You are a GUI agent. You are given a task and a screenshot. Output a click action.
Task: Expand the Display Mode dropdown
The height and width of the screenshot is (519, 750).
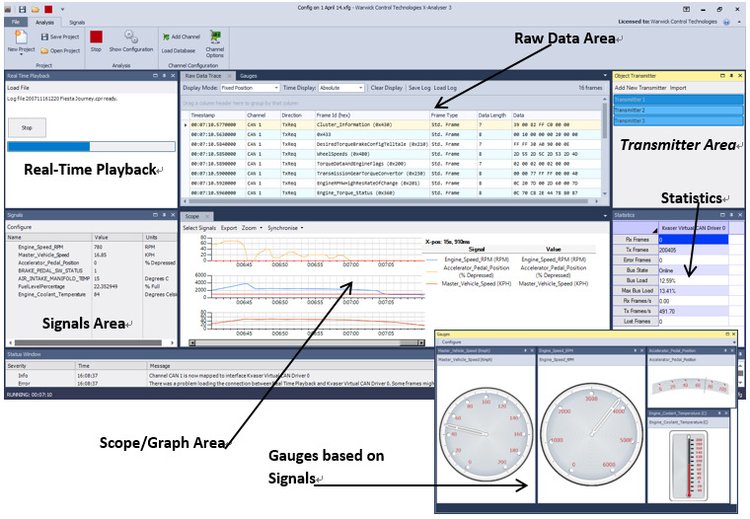248,88
